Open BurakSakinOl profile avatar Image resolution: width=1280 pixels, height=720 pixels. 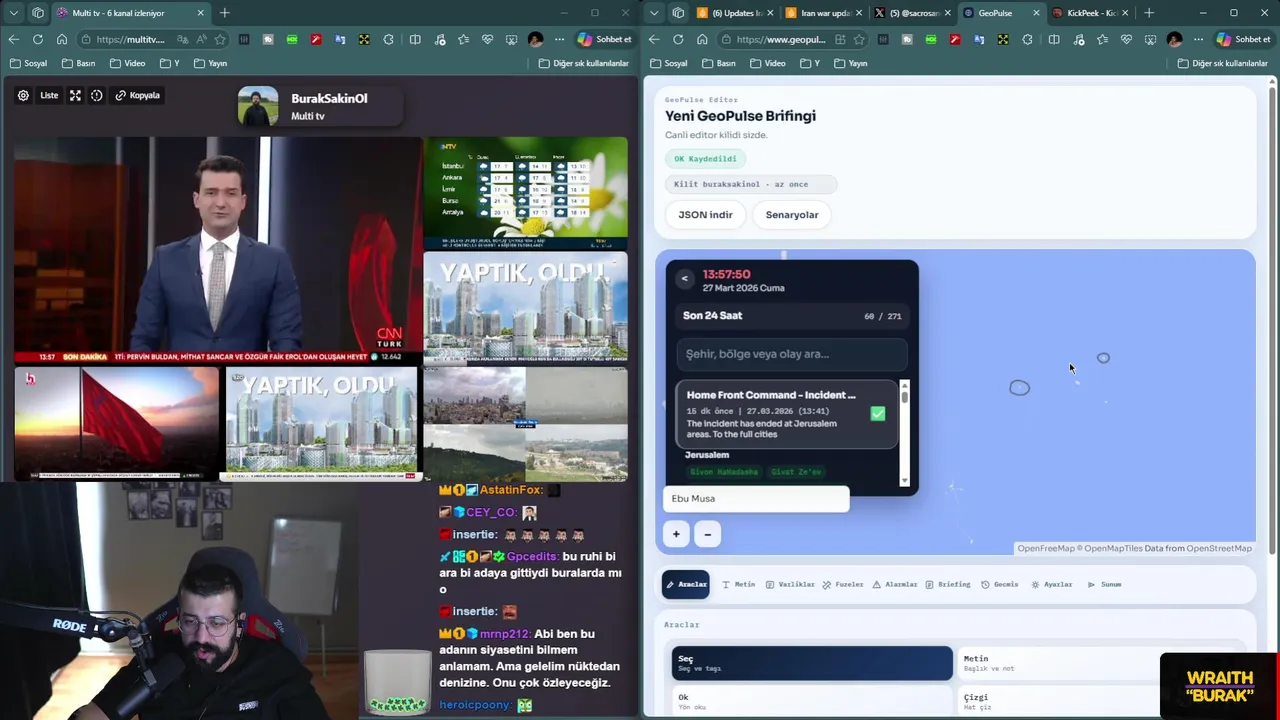point(258,106)
